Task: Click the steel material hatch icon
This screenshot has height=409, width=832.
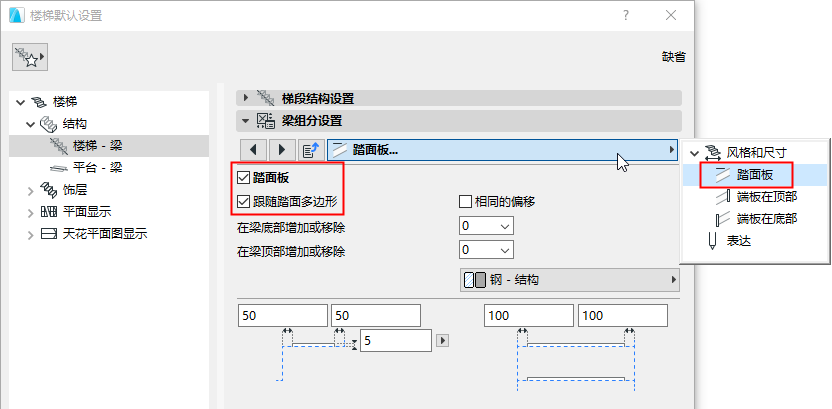Action: (x=475, y=280)
